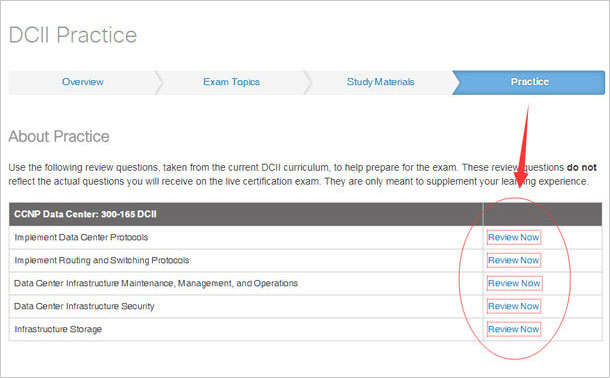Viewport: 610px width, 378px height.
Task: Click the 'Infrastructure Storage' row text
Action: pos(58,329)
